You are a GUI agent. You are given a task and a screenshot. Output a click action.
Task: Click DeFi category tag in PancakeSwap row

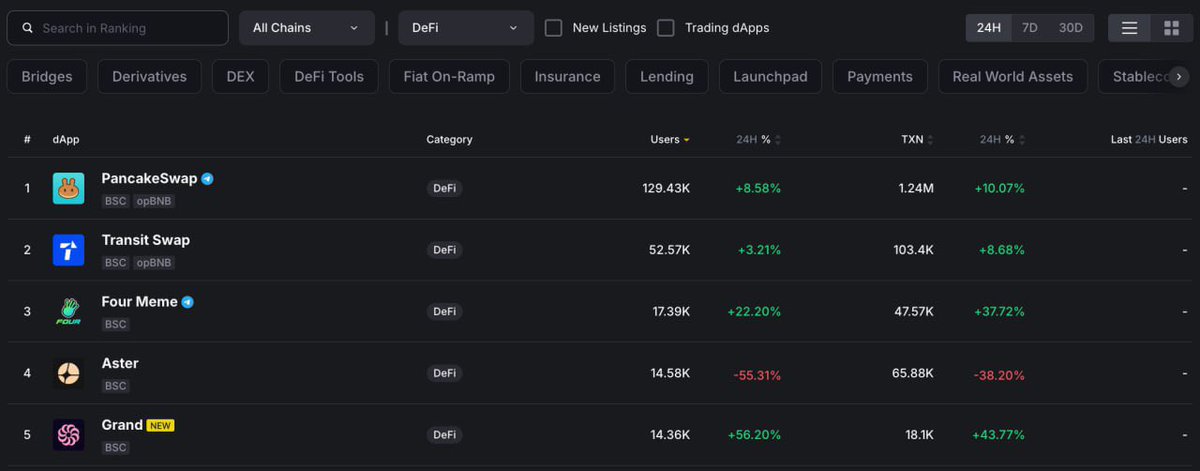coord(444,188)
